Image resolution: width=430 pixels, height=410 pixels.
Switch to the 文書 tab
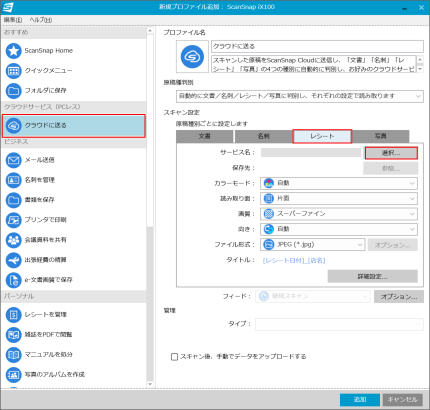pyautogui.click(x=205, y=136)
